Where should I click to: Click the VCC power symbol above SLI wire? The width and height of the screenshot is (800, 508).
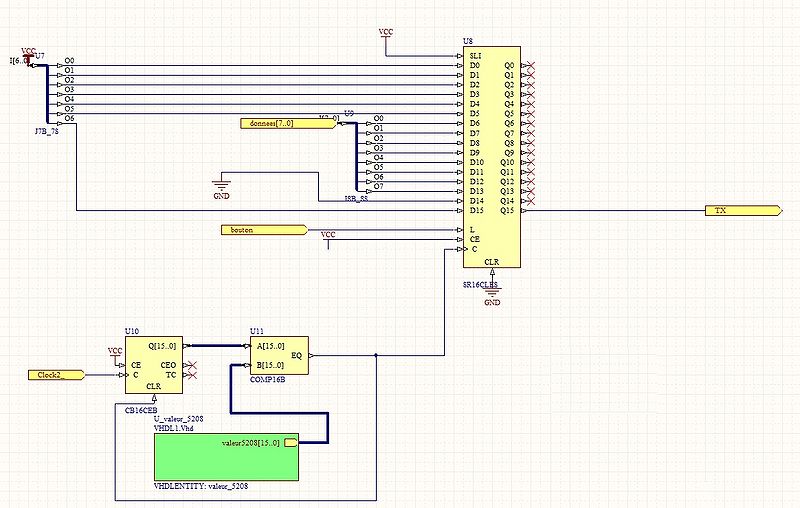tap(386, 34)
